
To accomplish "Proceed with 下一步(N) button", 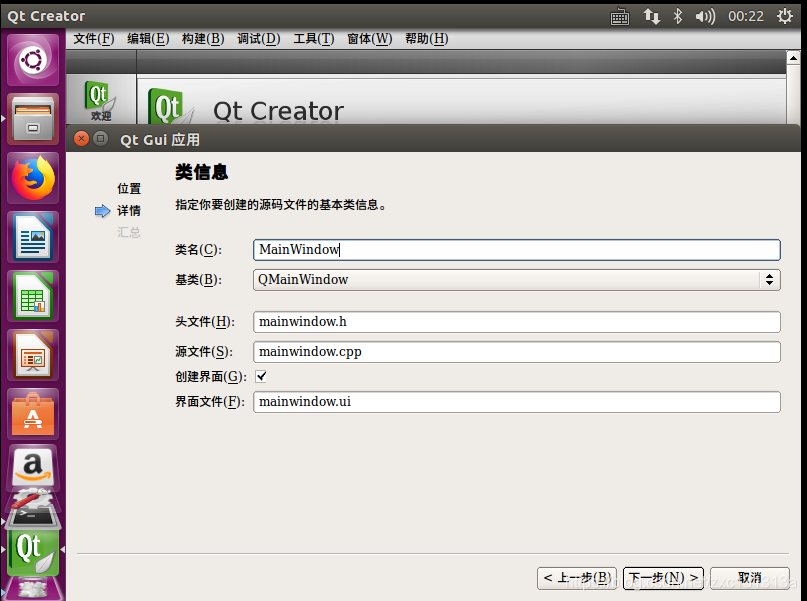I will click(x=663, y=578).
